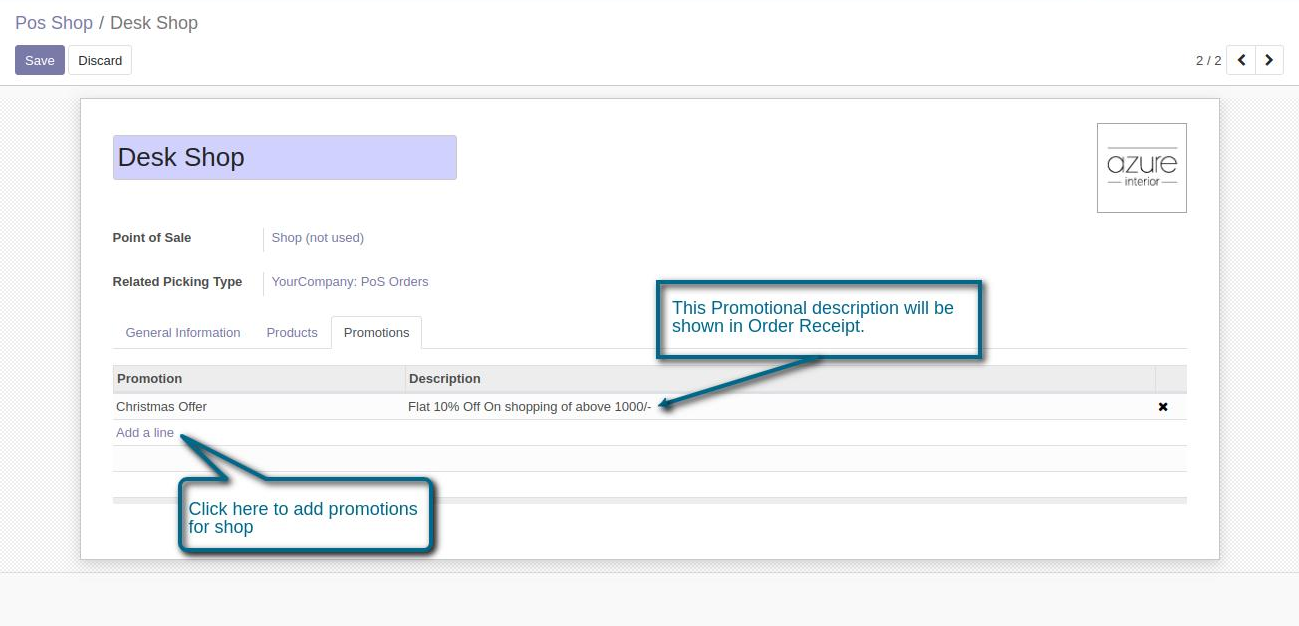This screenshot has height=626, width=1299.
Task: Open the Products tab
Action: click(292, 333)
